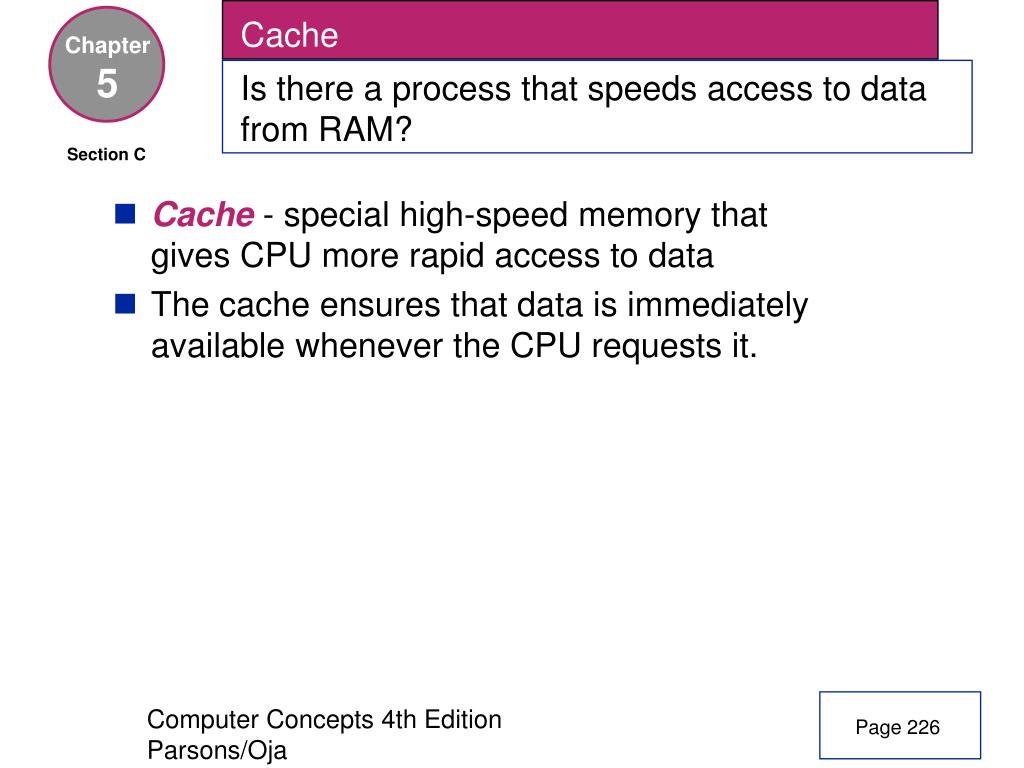Screen dimensions: 1024x768
Task: Click the second blue square bullet
Action: [125, 304]
